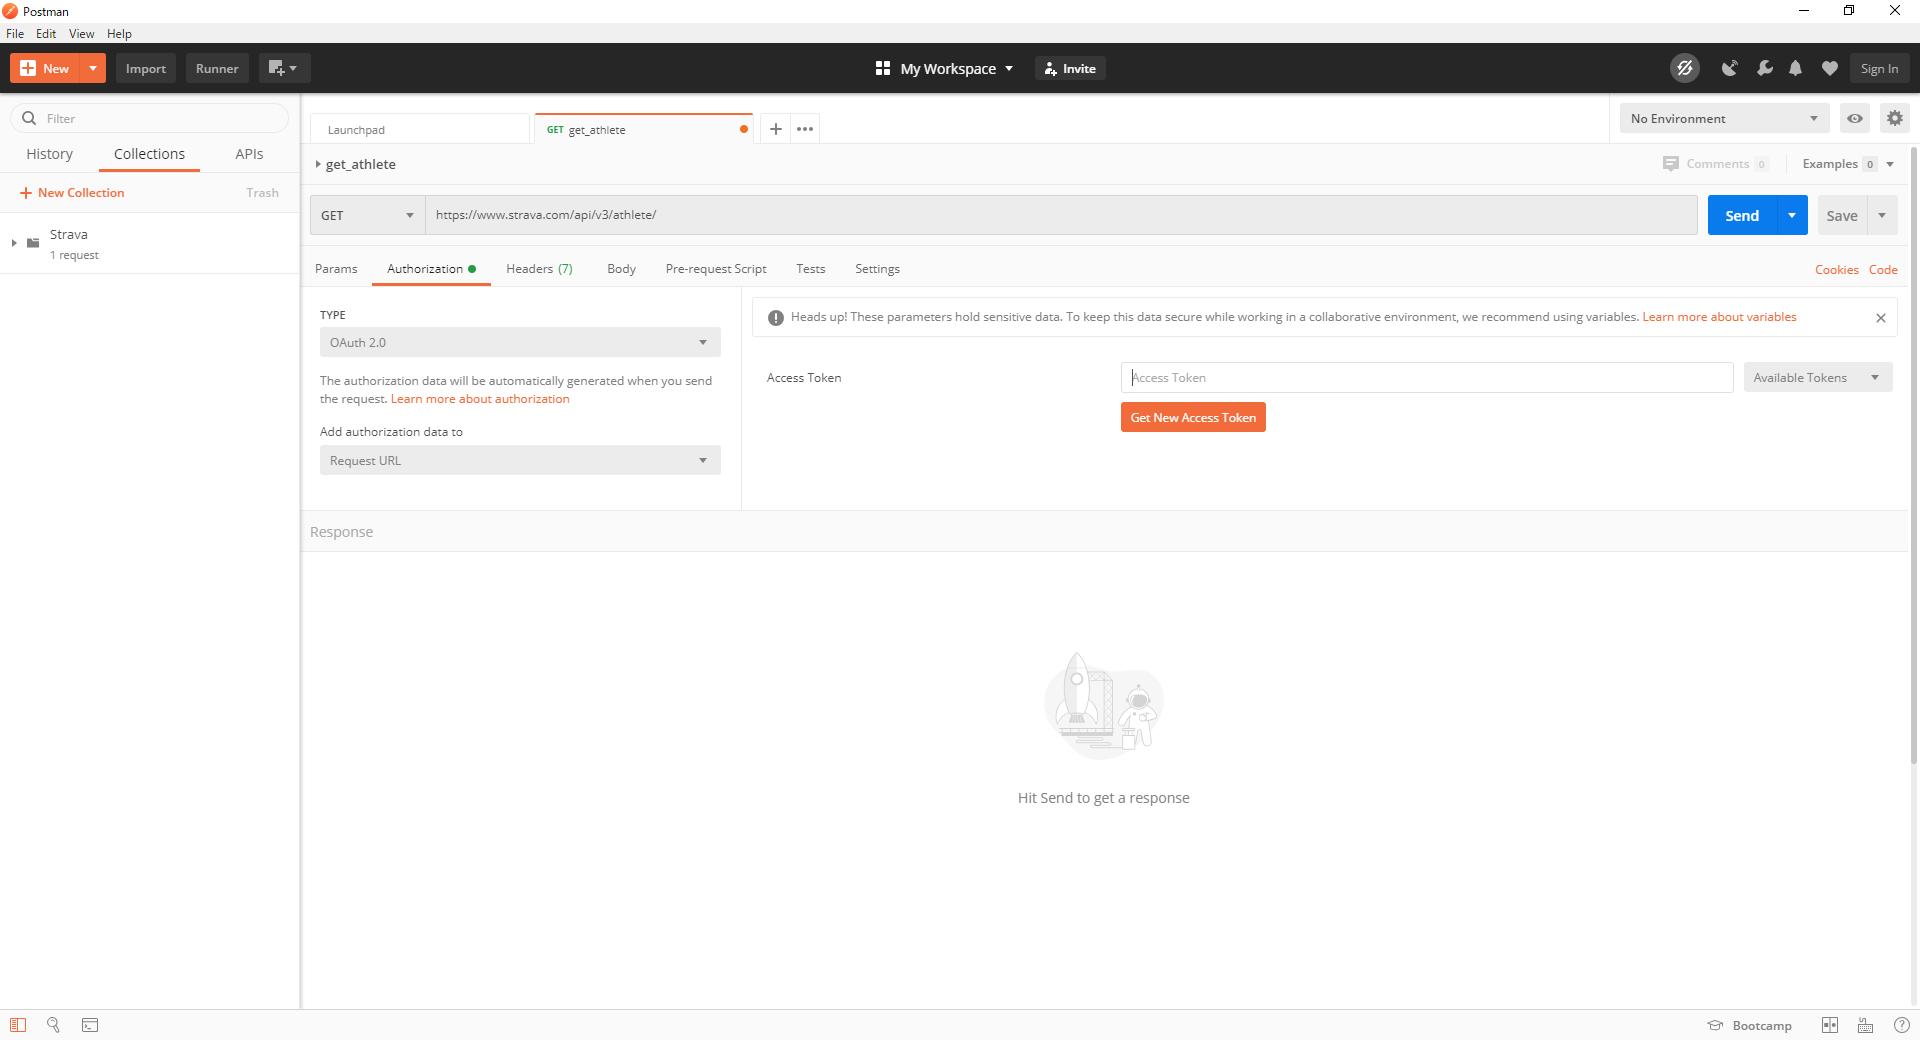Open Find and Replace icon in status bar
This screenshot has width=1920, height=1040.
[x=53, y=1025]
